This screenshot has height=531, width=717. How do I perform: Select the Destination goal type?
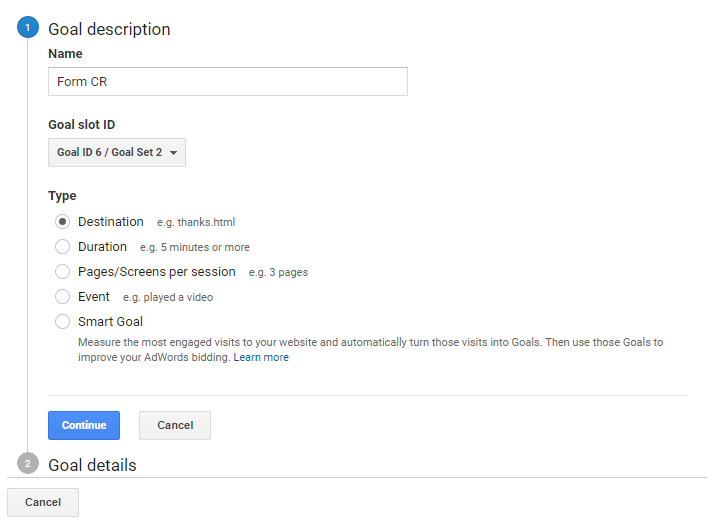pyautogui.click(x=62, y=222)
